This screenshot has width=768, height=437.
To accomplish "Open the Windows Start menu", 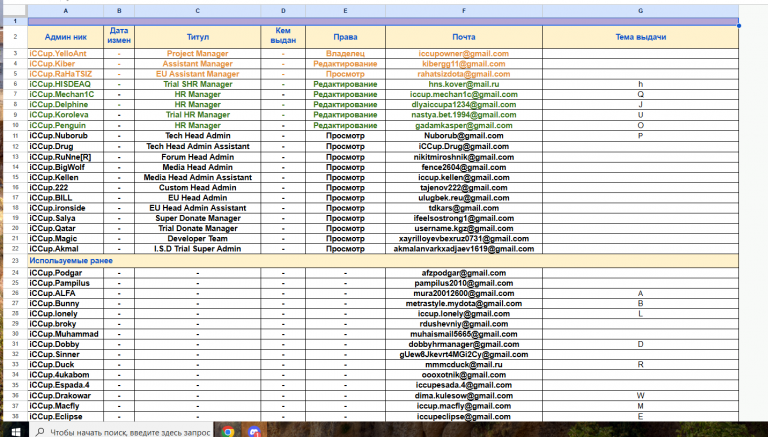I will [15, 432].
